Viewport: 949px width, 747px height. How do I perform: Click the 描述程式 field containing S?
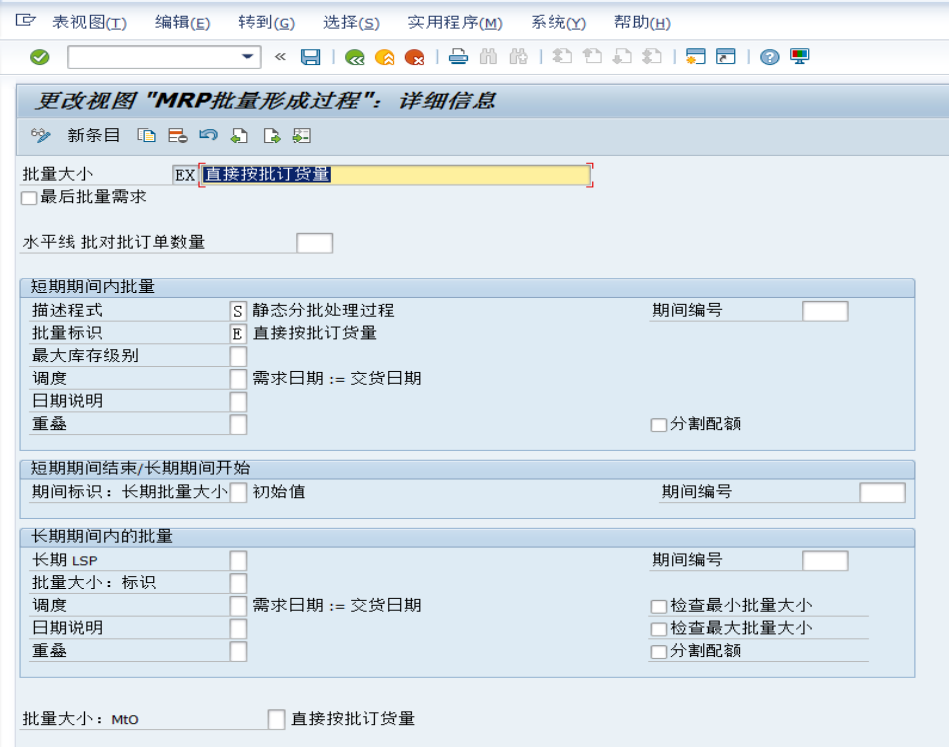pos(238,311)
